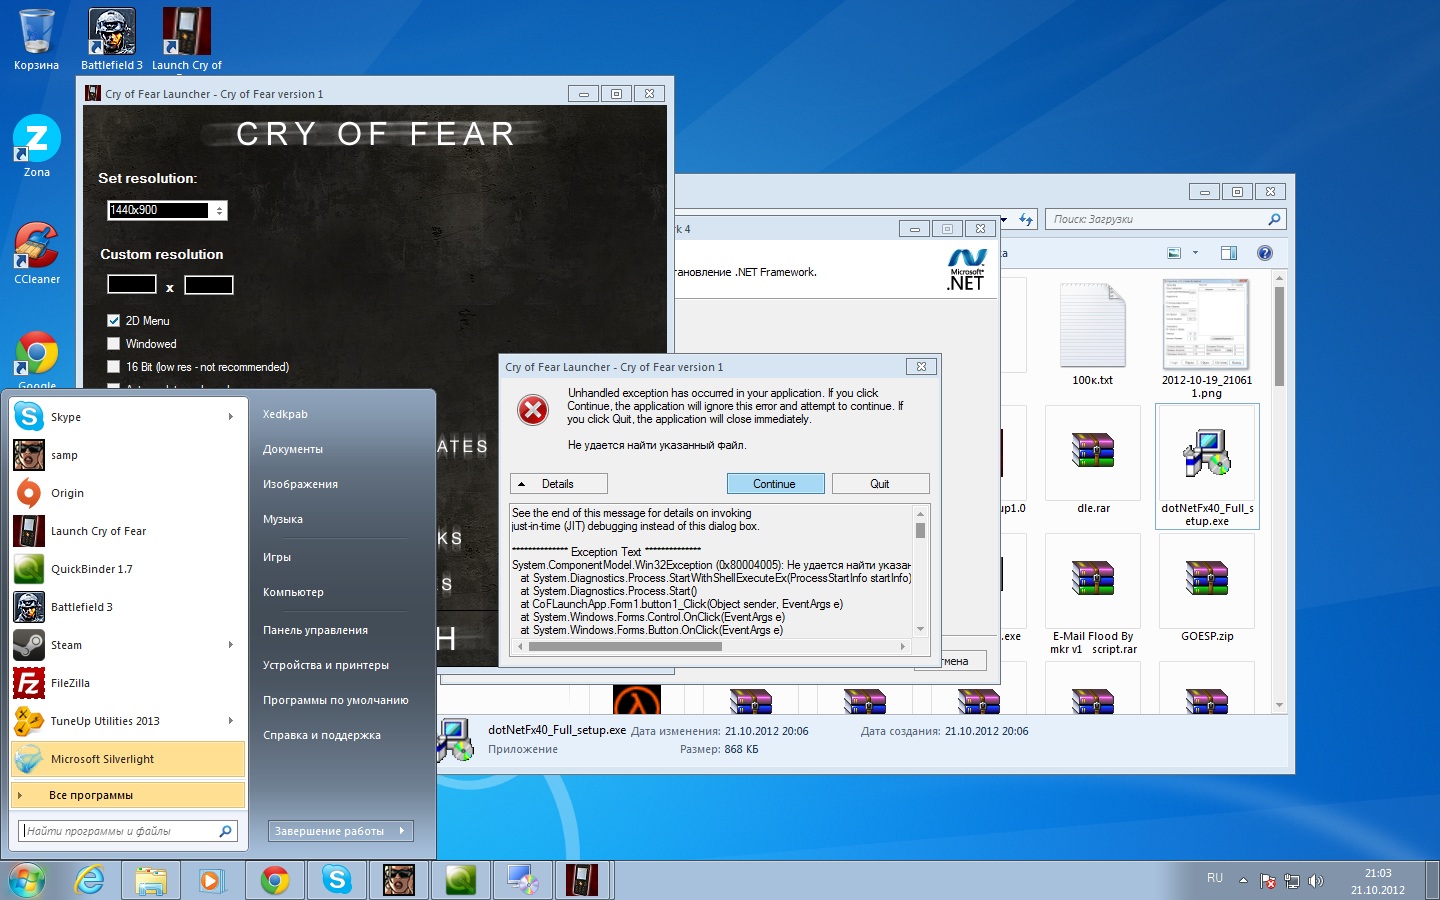Open Все программы in the Start menu
This screenshot has height=900, width=1440.
pyautogui.click(x=128, y=795)
